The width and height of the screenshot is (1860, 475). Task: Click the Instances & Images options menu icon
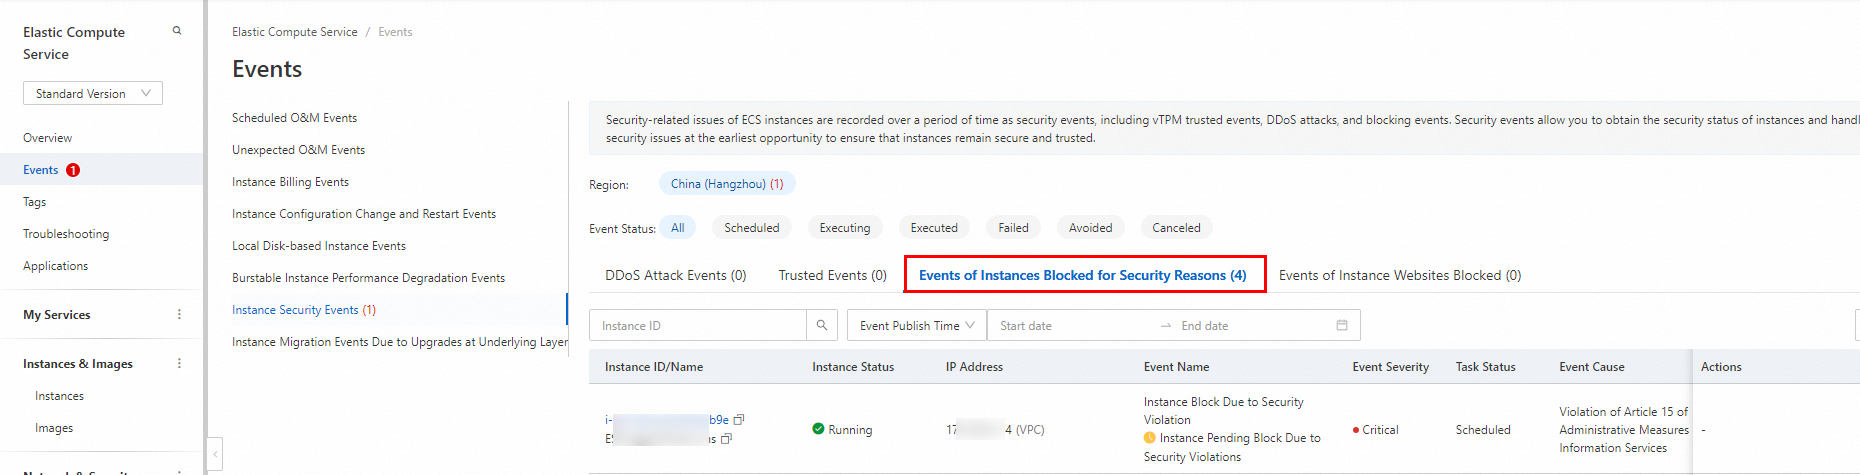pos(179,363)
